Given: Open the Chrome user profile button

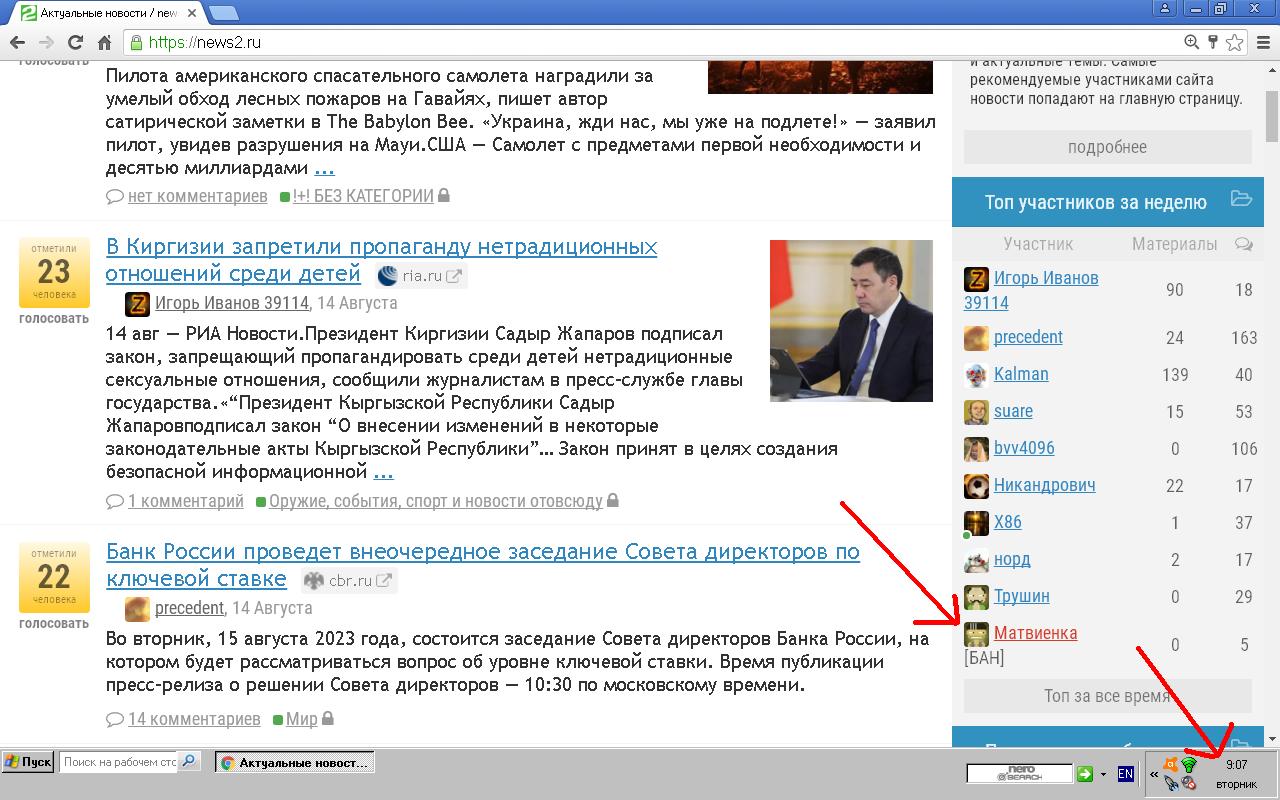Looking at the screenshot, I should (x=1164, y=9).
